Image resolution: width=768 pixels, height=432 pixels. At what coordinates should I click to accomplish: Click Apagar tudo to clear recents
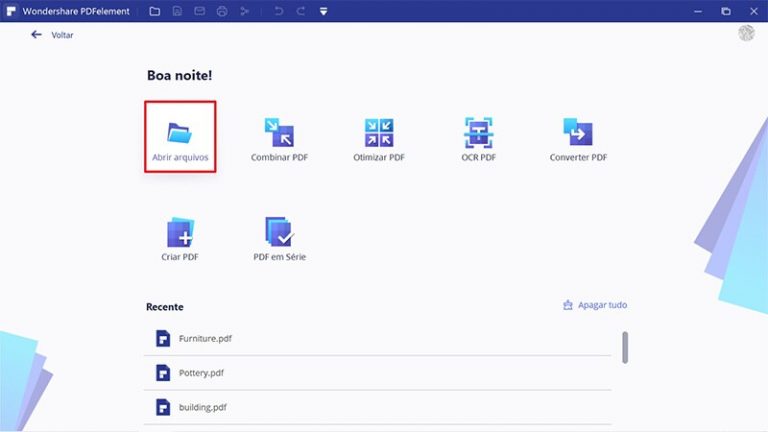[x=602, y=305]
